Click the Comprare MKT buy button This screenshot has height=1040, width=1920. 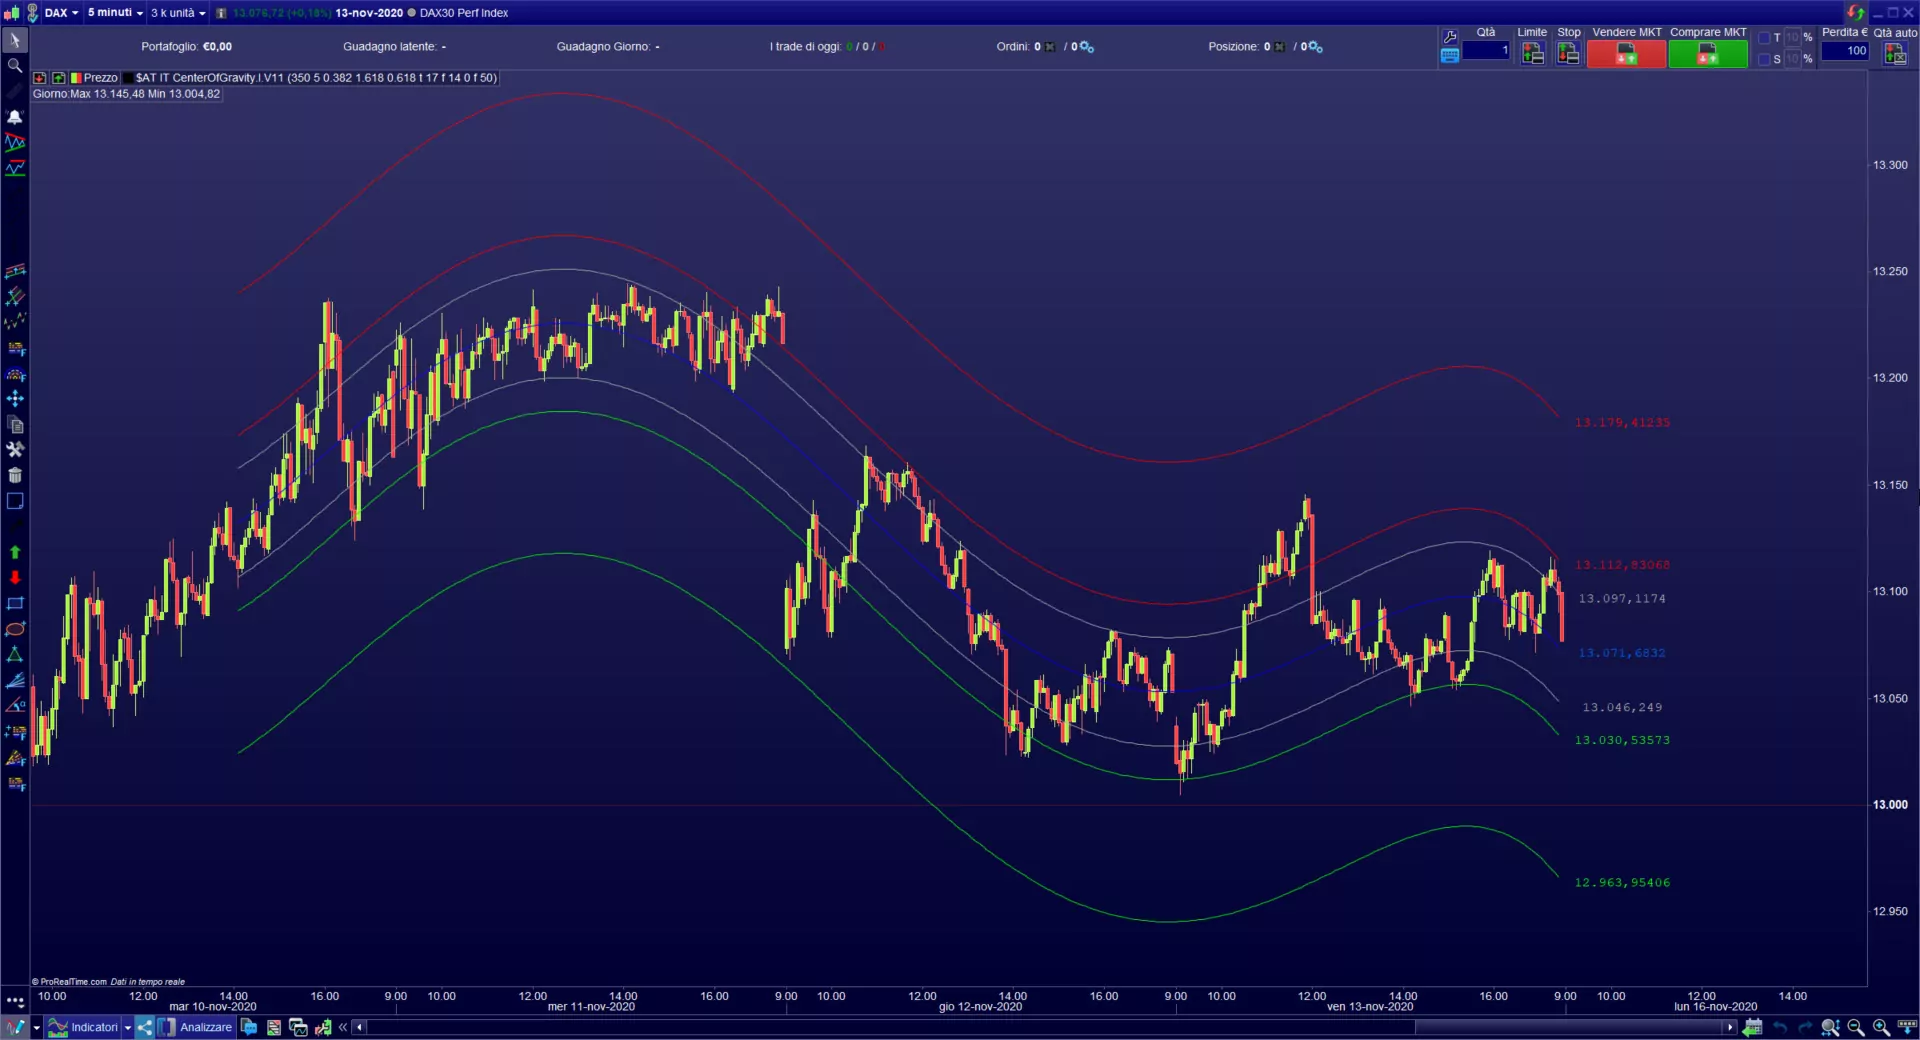pos(1708,55)
